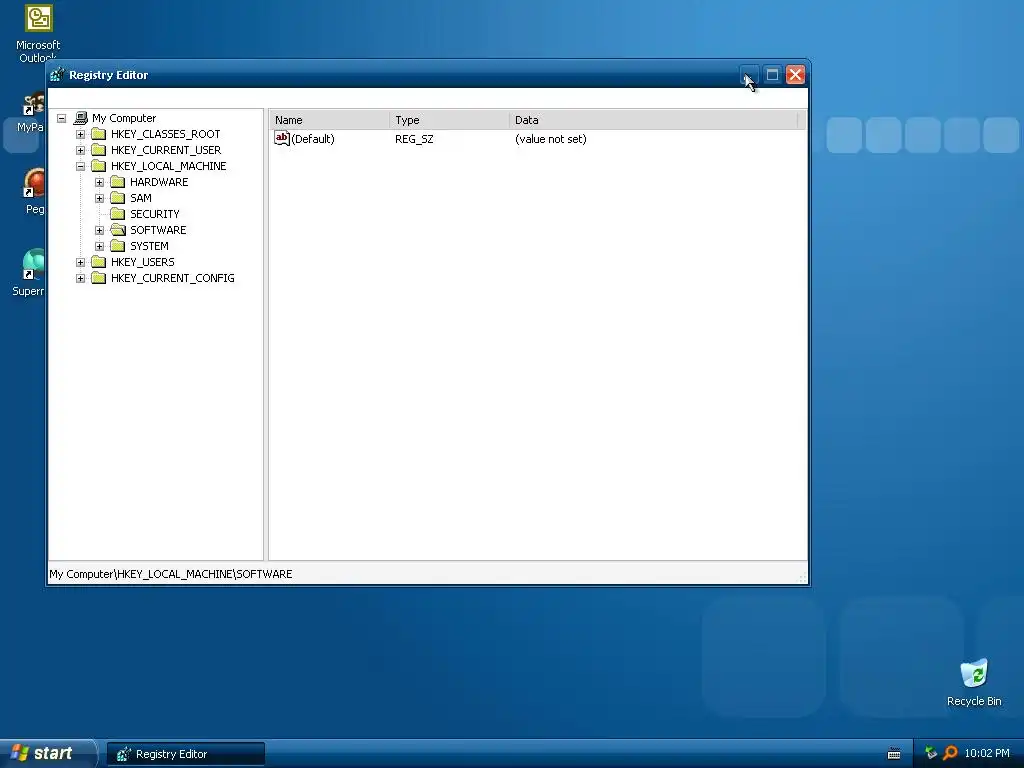
Task: Click the My Computer icon in tree
Action: coord(80,118)
